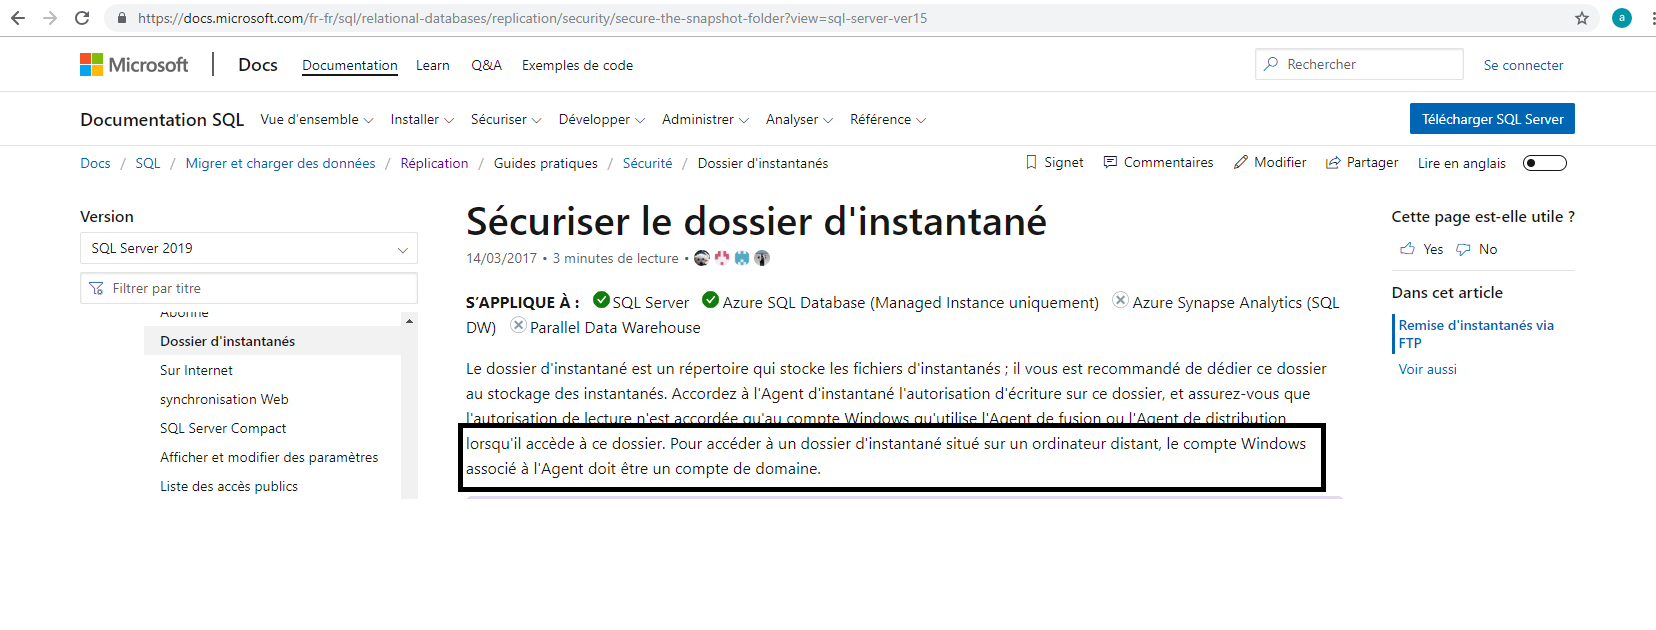Click Se connecter link

click(x=1523, y=65)
